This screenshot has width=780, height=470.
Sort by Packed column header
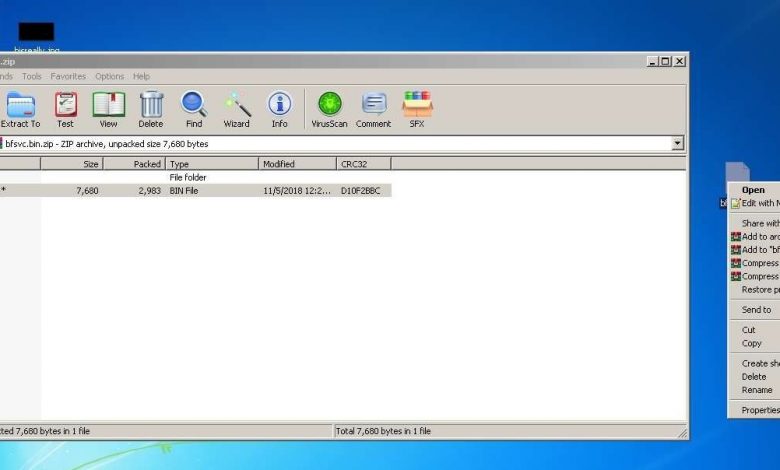[134, 164]
